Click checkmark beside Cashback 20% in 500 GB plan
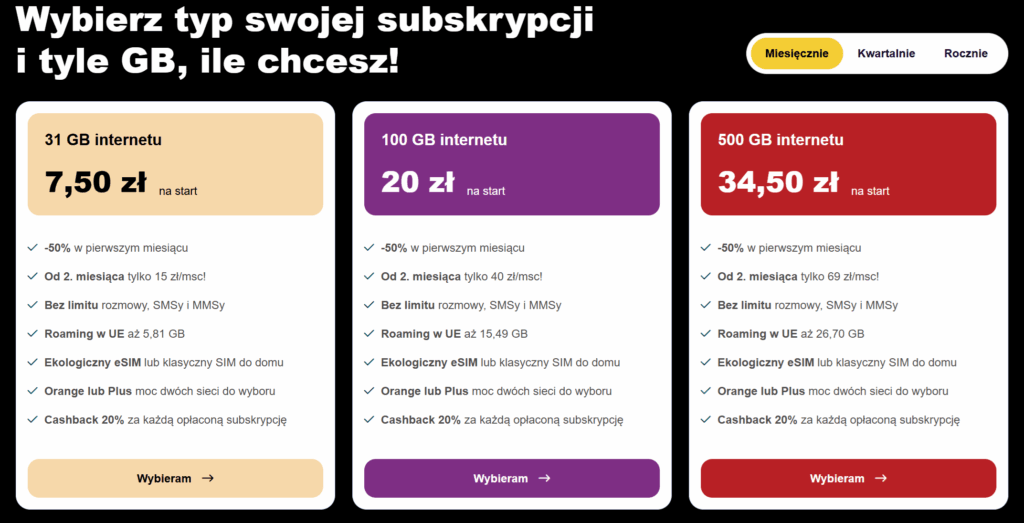The height and width of the screenshot is (523, 1024). point(706,420)
